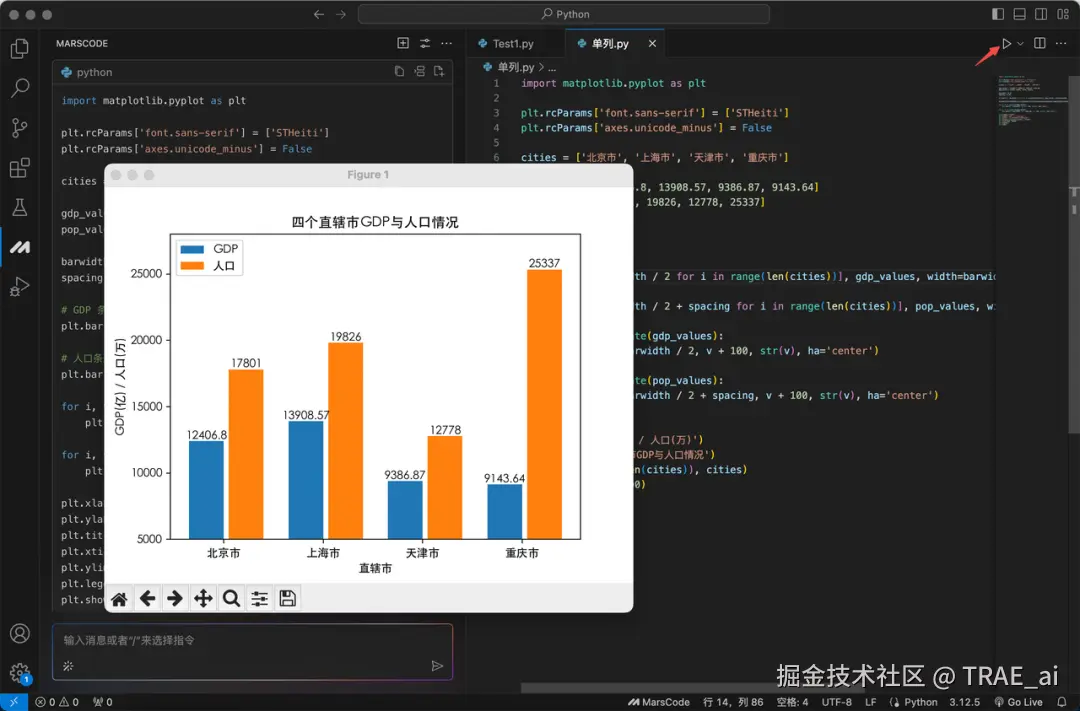1080x711 pixels.
Task: Select interpreter 3.12.5 in status bar
Action: (x=964, y=702)
